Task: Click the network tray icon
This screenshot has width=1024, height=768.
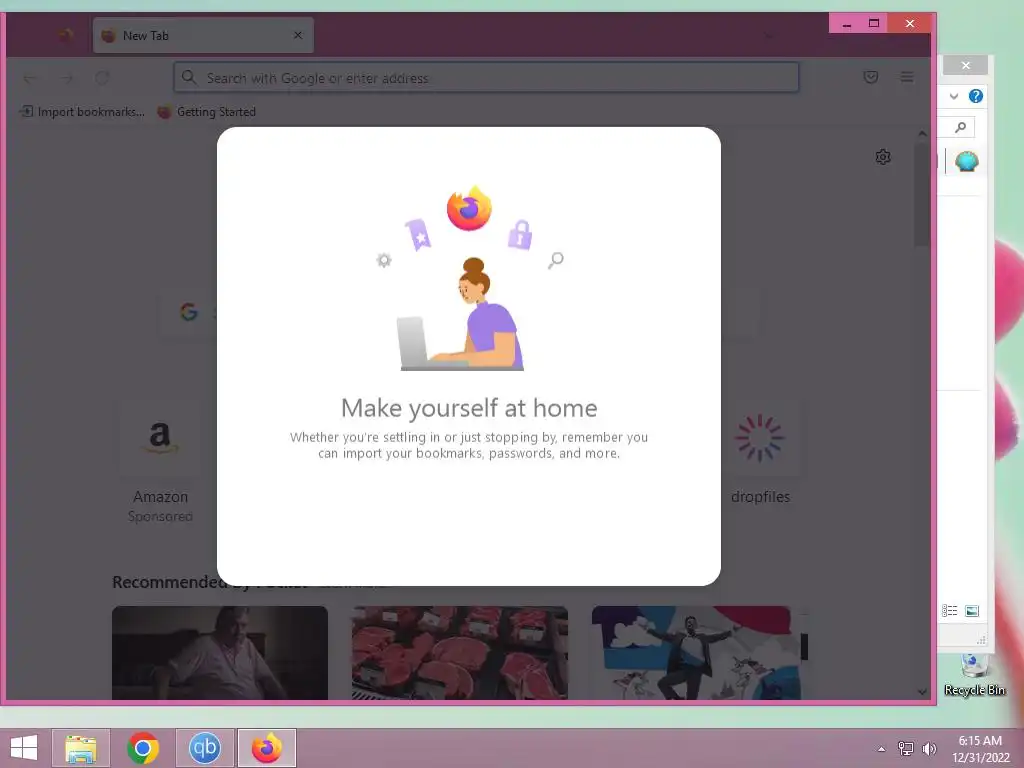Action: pos(905,748)
